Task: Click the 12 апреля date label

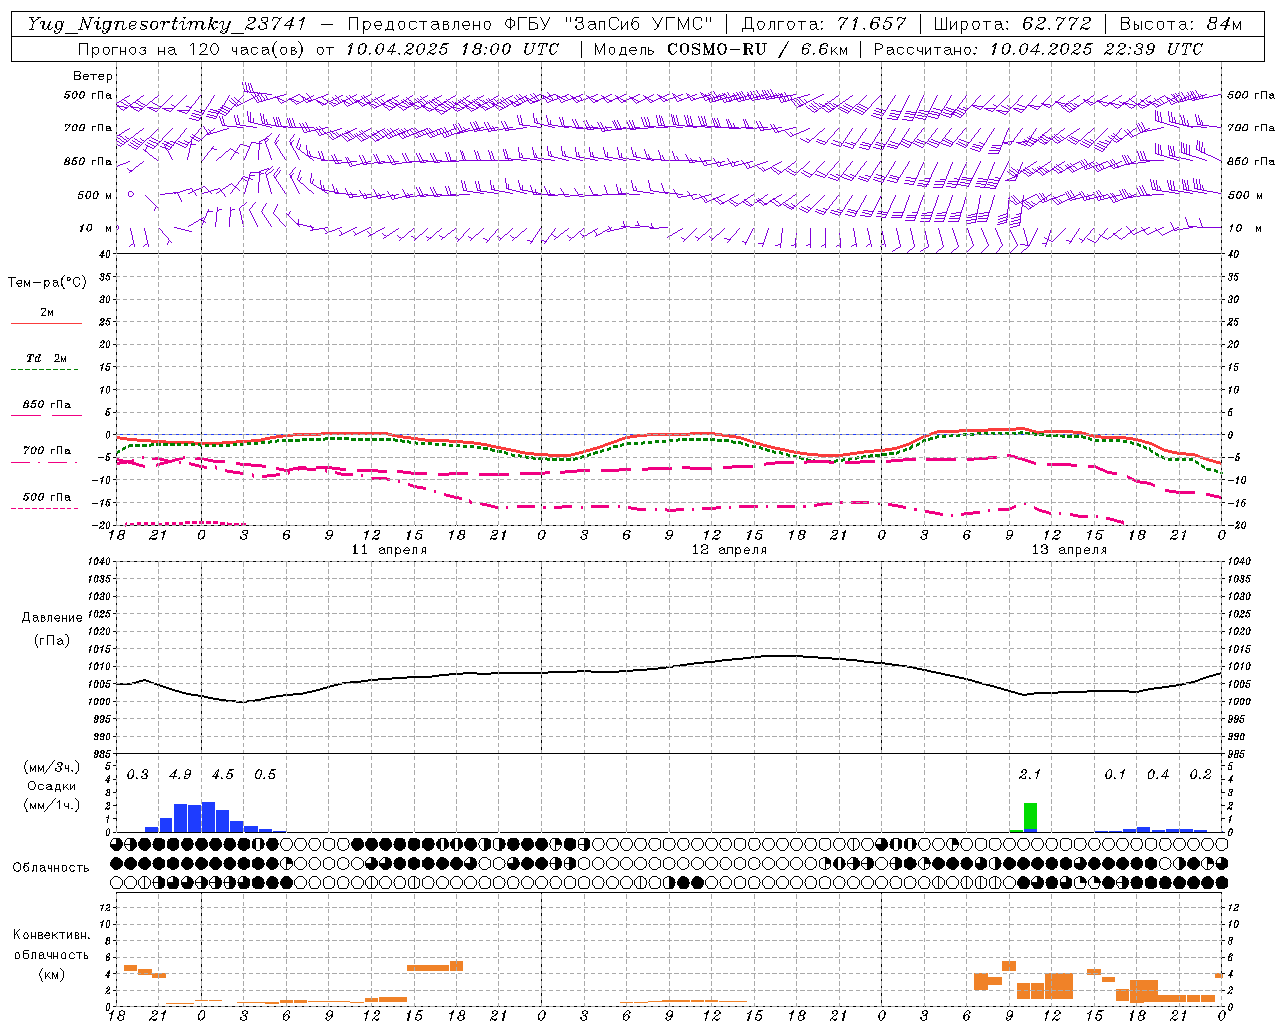Action: 730,550
